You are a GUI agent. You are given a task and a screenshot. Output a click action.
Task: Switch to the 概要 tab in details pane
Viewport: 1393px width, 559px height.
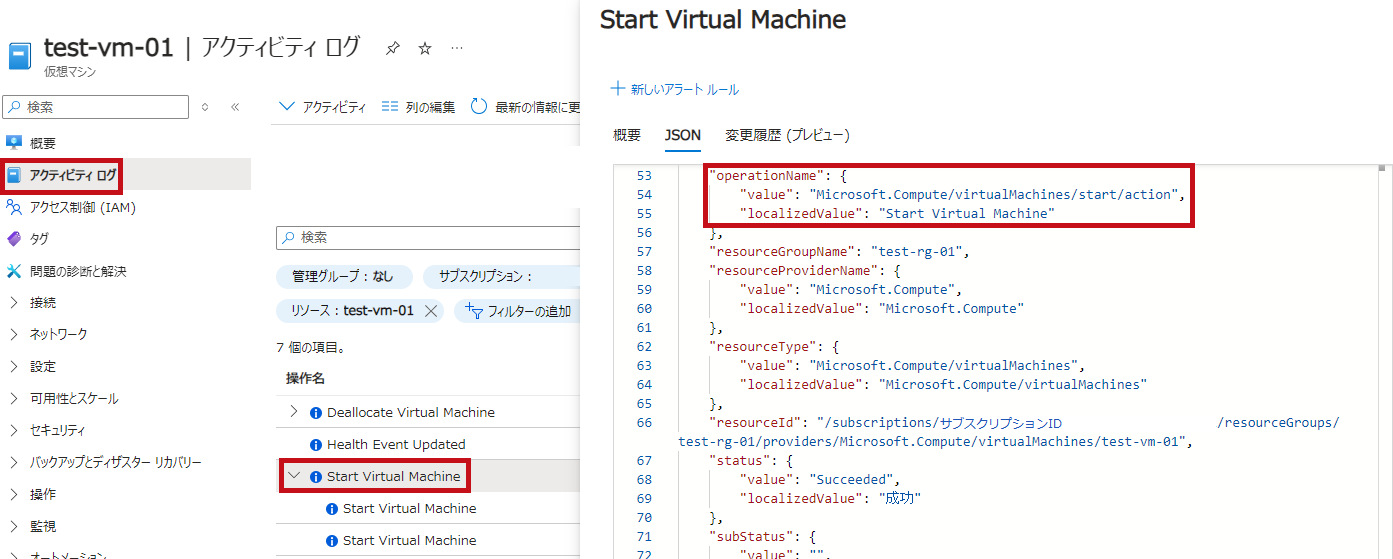click(x=627, y=135)
